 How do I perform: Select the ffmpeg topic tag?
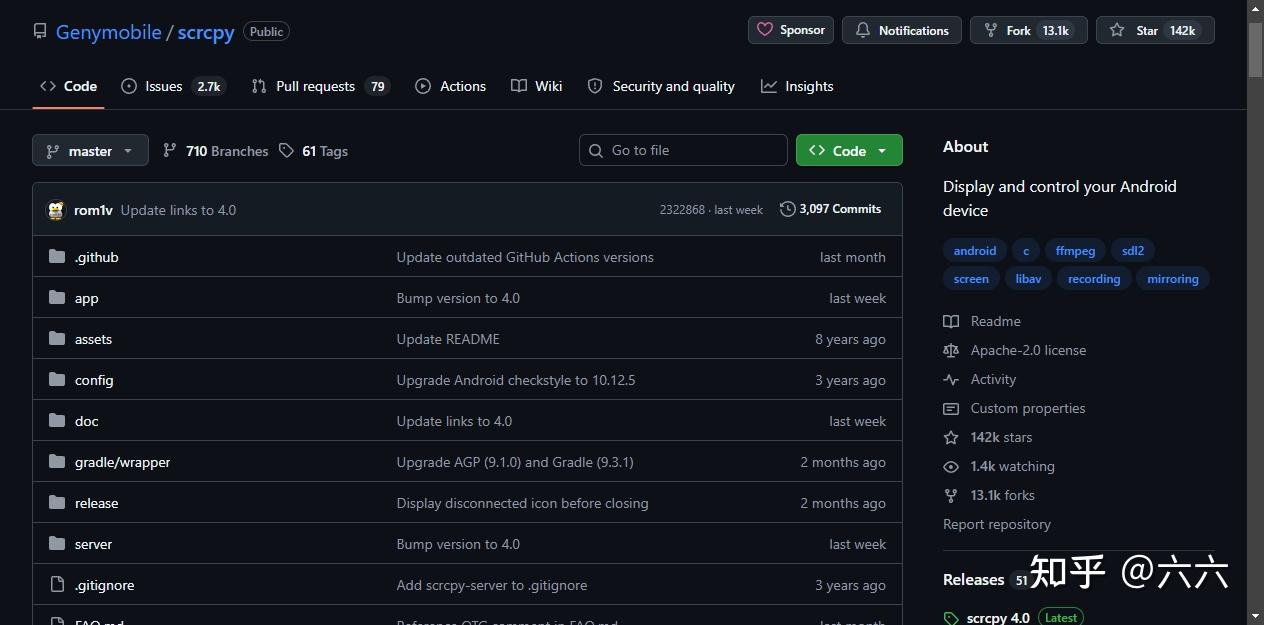(x=1075, y=251)
